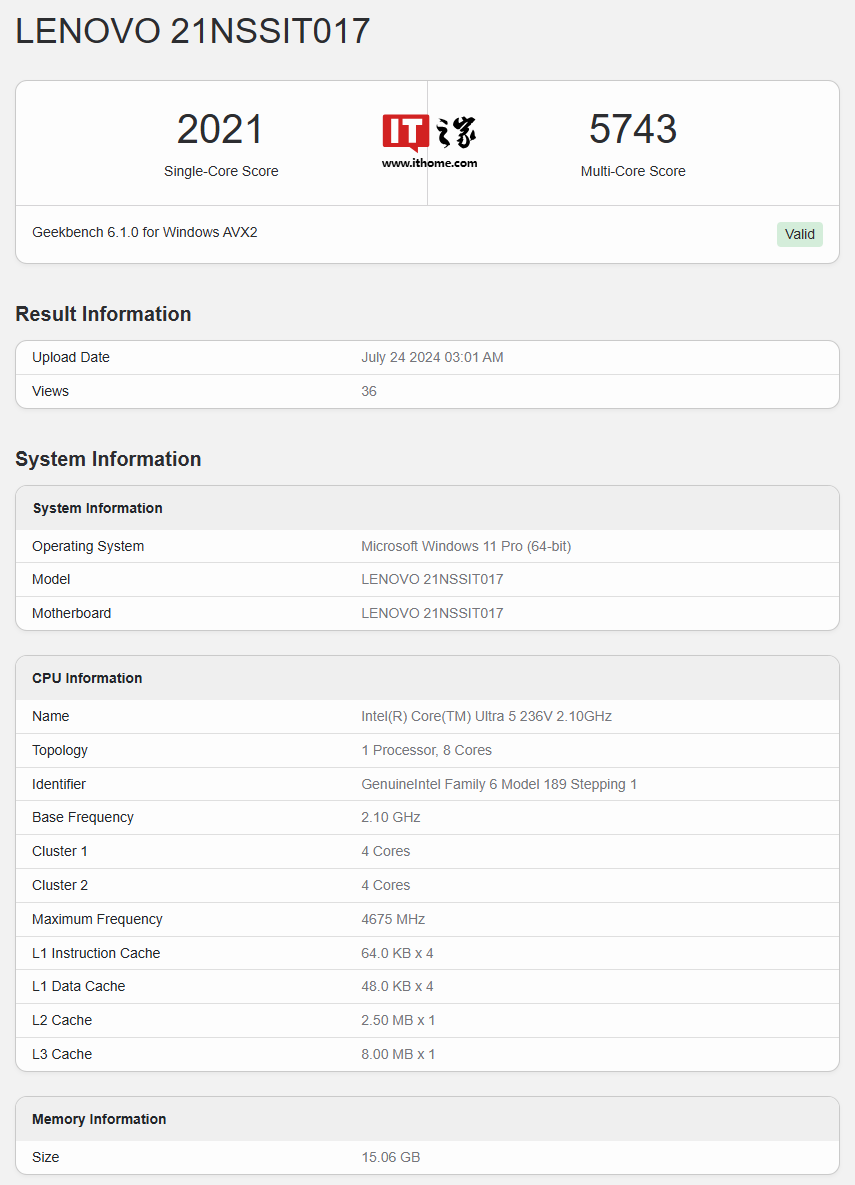Click the Result Information heading
Image resolution: width=855 pixels, height=1185 pixels.
103,314
